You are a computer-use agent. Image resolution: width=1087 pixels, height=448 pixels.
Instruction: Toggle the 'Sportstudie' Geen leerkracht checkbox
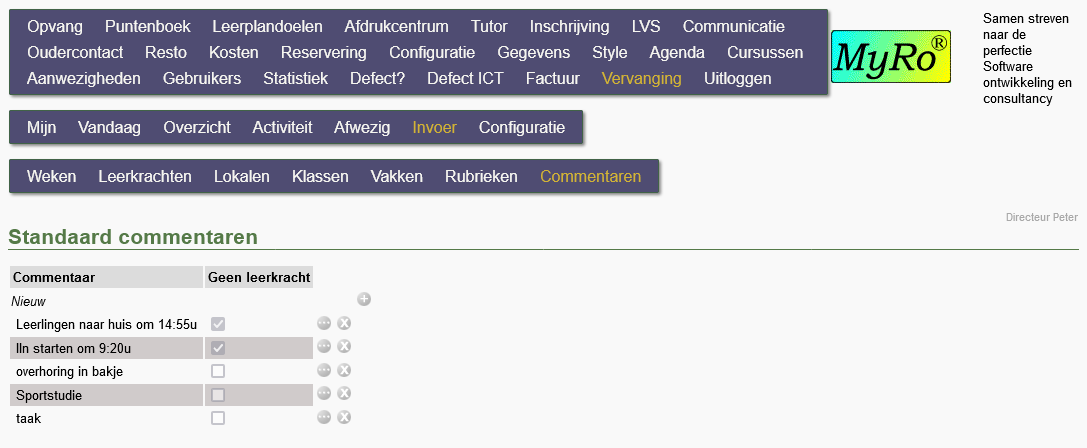point(218,395)
